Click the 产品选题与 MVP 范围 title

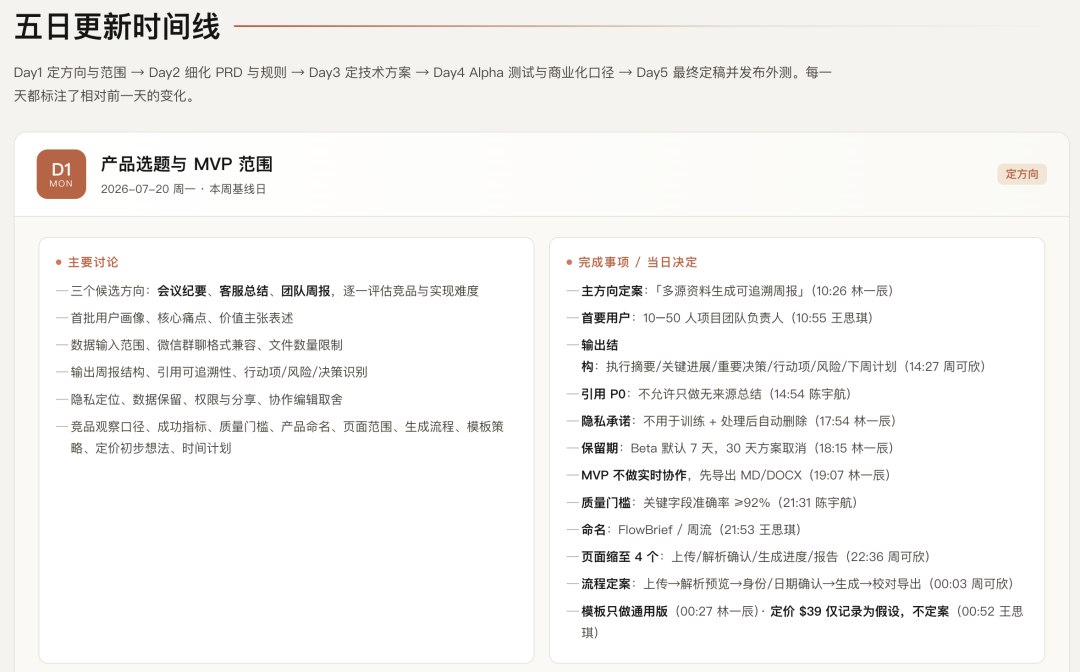187,164
